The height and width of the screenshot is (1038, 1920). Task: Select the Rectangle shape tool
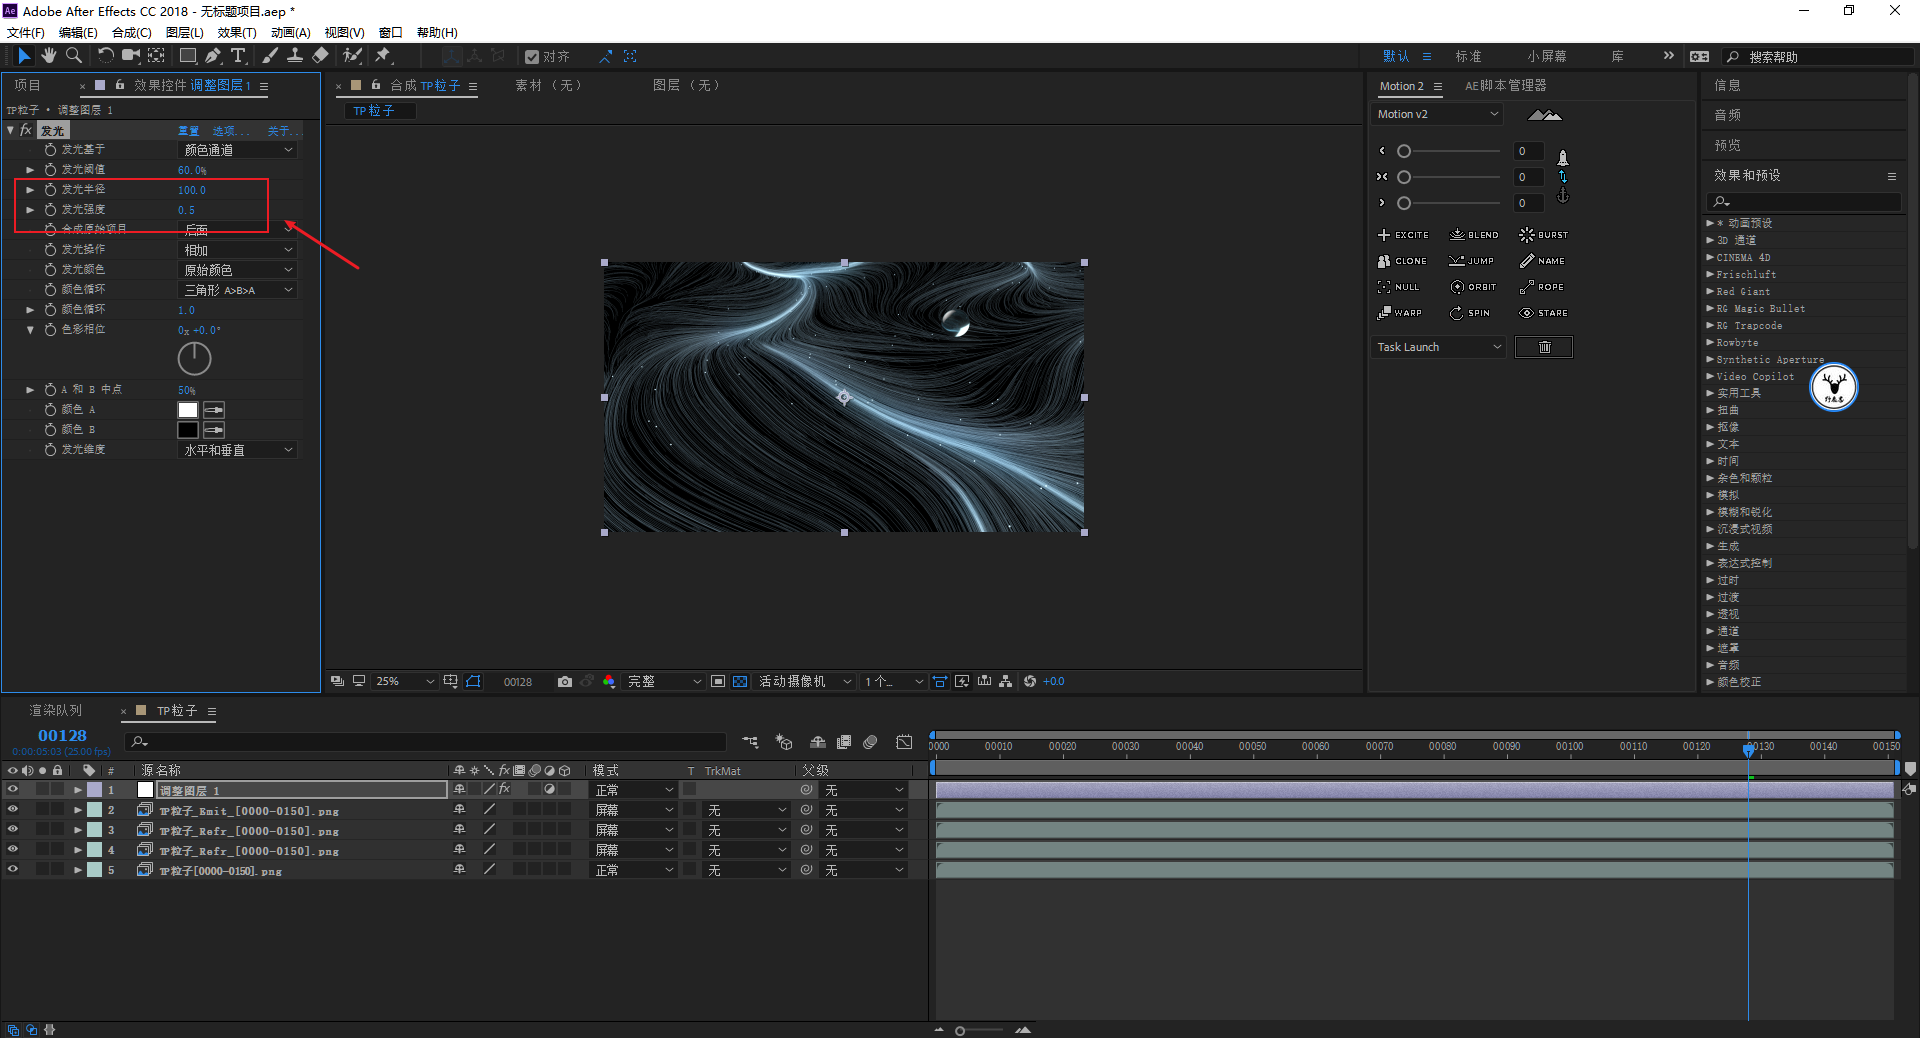pyautogui.click(x=187, y=56)
